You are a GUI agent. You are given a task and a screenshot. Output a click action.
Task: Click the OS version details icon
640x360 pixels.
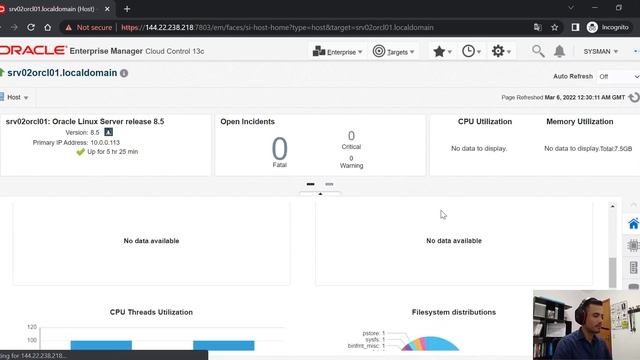pyautogui.click(x=108, y=132)
